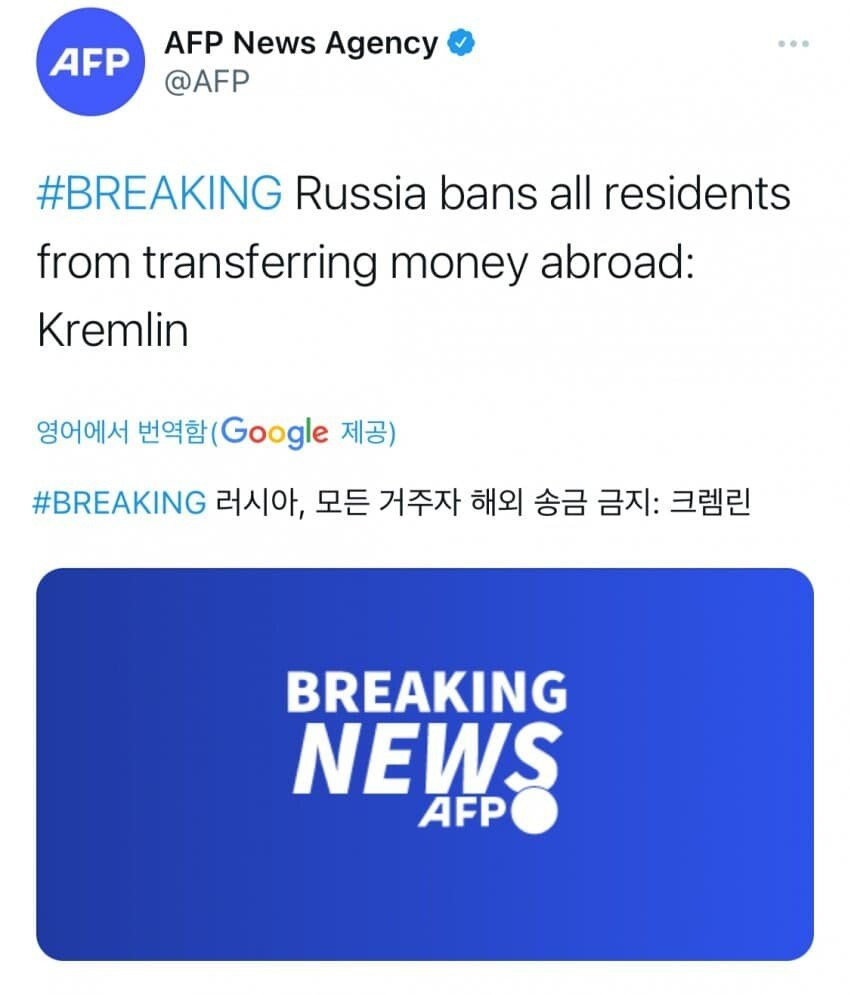Image resolution: width=850 pixels, height=995 pixels.
Task: Click the blue verified badge
Action: coord(460,43)
